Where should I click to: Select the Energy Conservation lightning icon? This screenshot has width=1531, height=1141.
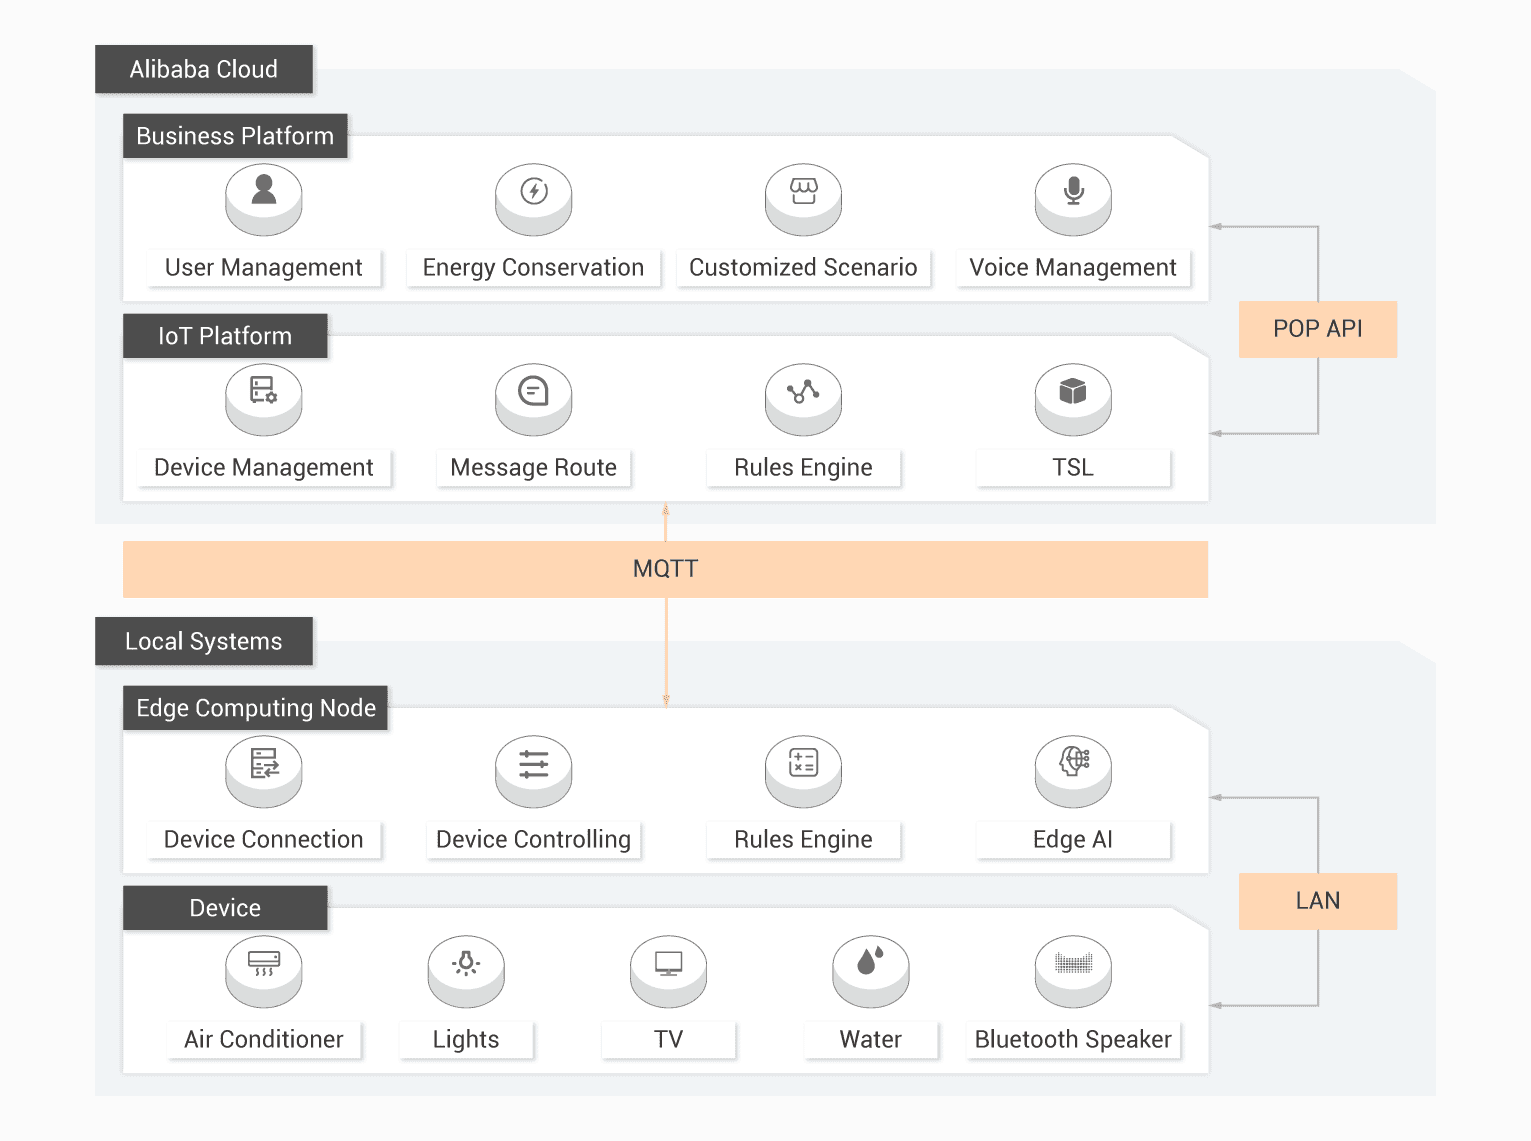click(534, 192)
